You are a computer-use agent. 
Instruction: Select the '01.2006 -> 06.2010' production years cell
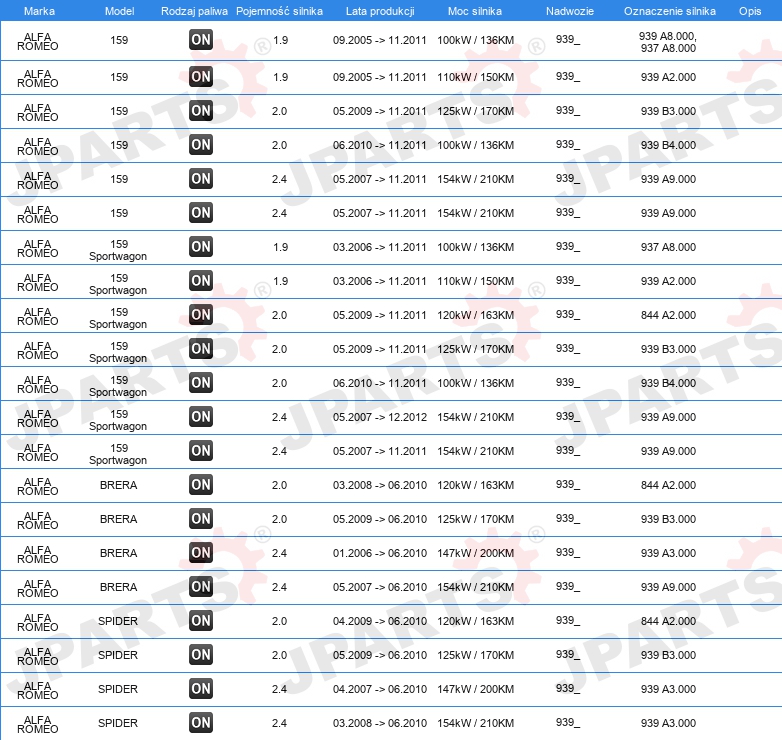tap(380, 553)
